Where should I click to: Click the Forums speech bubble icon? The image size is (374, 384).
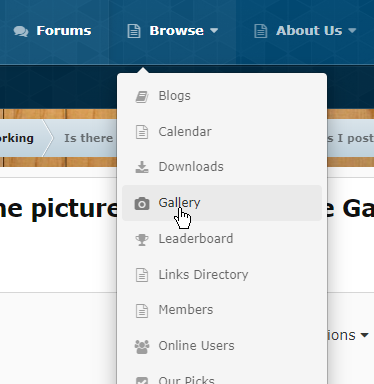pyautogui.click(x=21, y=31)
